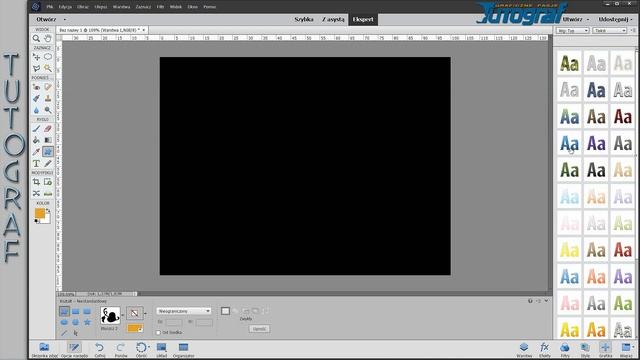This screenshot has width=640, height=360.
Task: Open the Filtr menu
Action: pos(160,7)
